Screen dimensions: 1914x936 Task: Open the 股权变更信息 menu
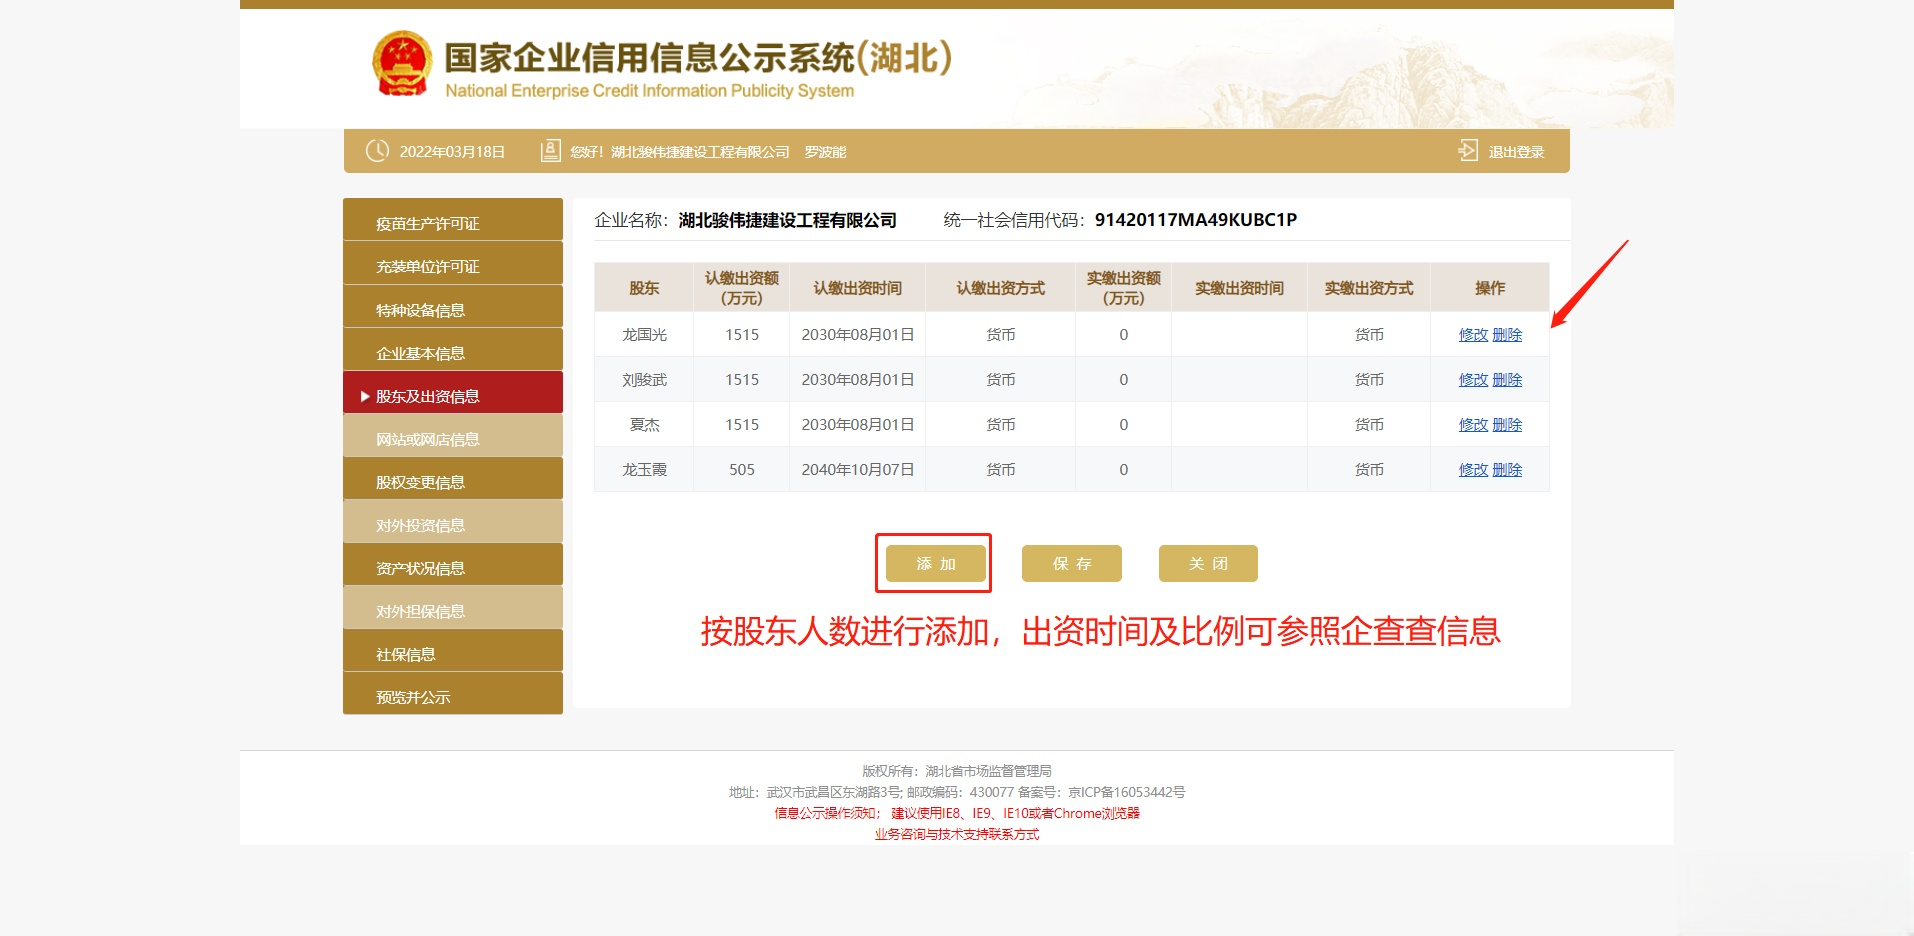point(453,479)
